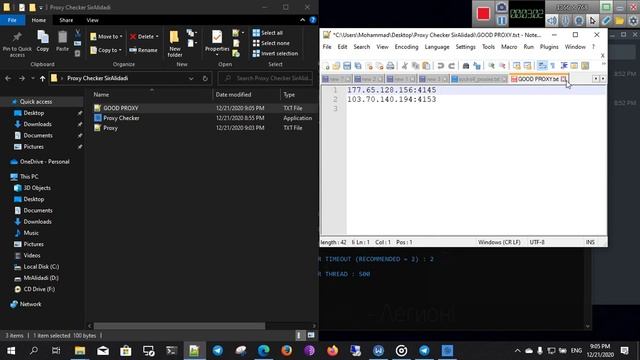Open the Copy to dropdown in Explorer ribbon
This screenshot has width=640, height=360.
tap(106, 50)
